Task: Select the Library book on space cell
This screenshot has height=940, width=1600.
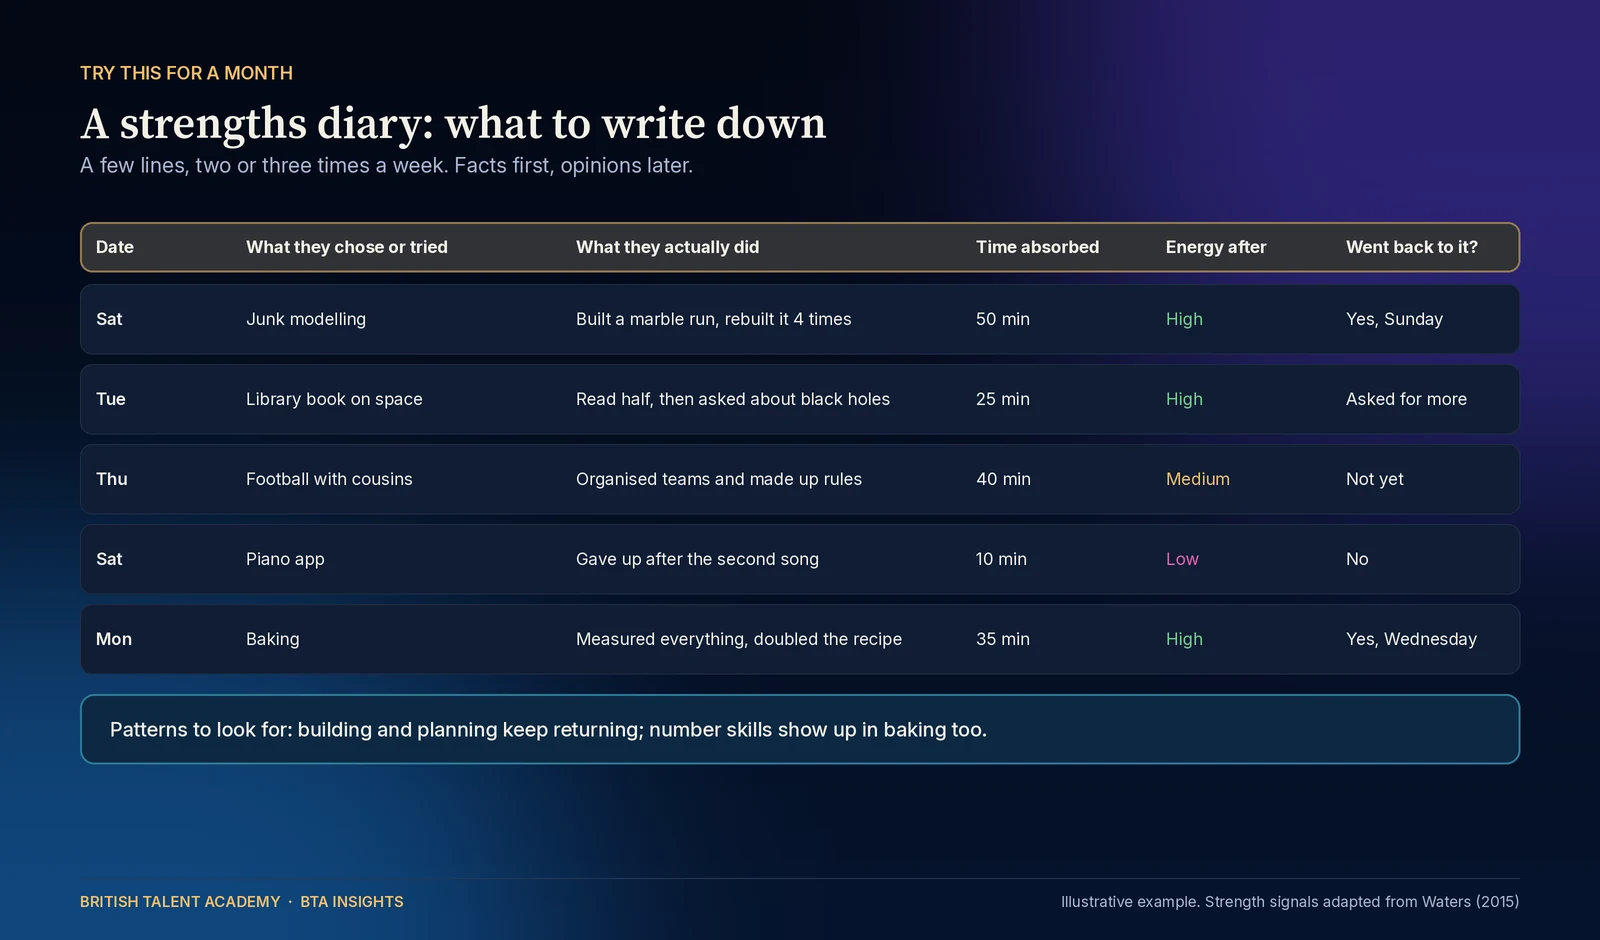Action: tap(334, 399)
